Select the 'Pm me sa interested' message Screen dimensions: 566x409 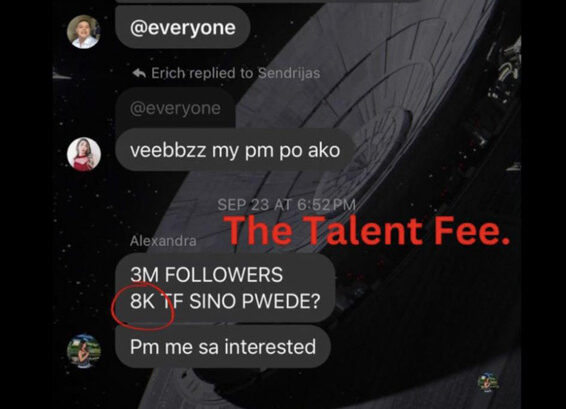click(x=223, y=347)
